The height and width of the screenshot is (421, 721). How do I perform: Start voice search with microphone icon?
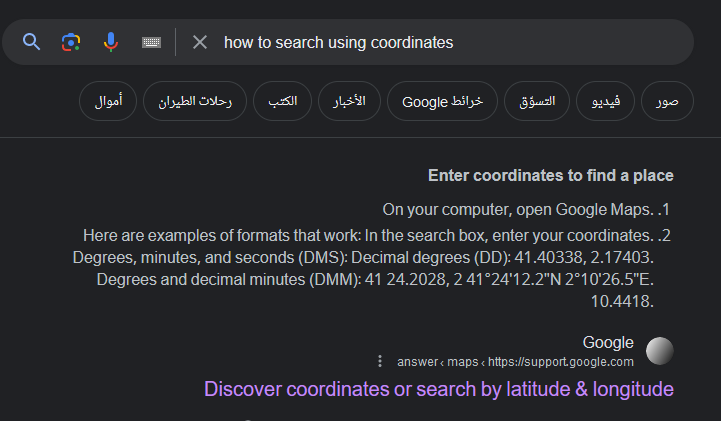coord(110,42)
